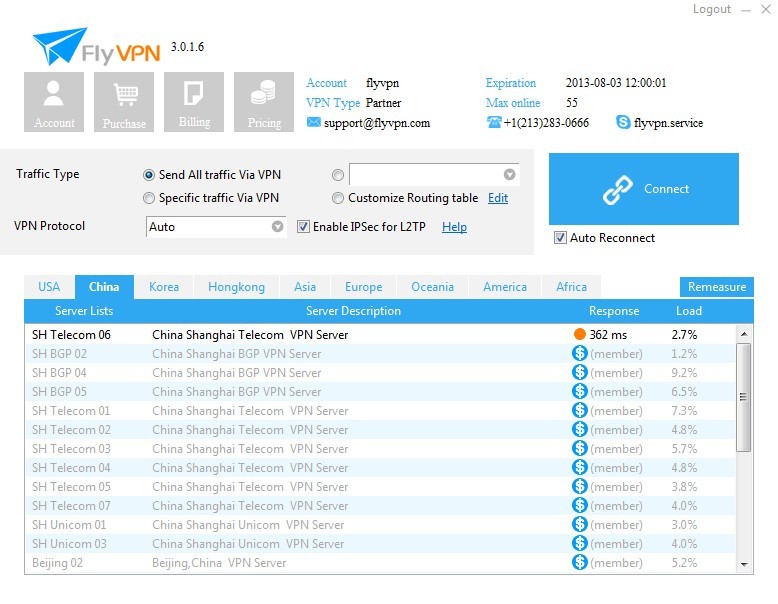Select Specific traffic Via VPN option
This screenshot has width=778, height=604.
(x=148, y=199)
